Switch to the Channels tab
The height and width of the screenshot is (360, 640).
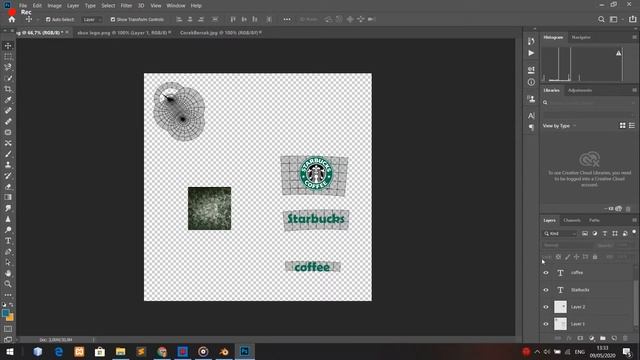(x=571, y=220)
